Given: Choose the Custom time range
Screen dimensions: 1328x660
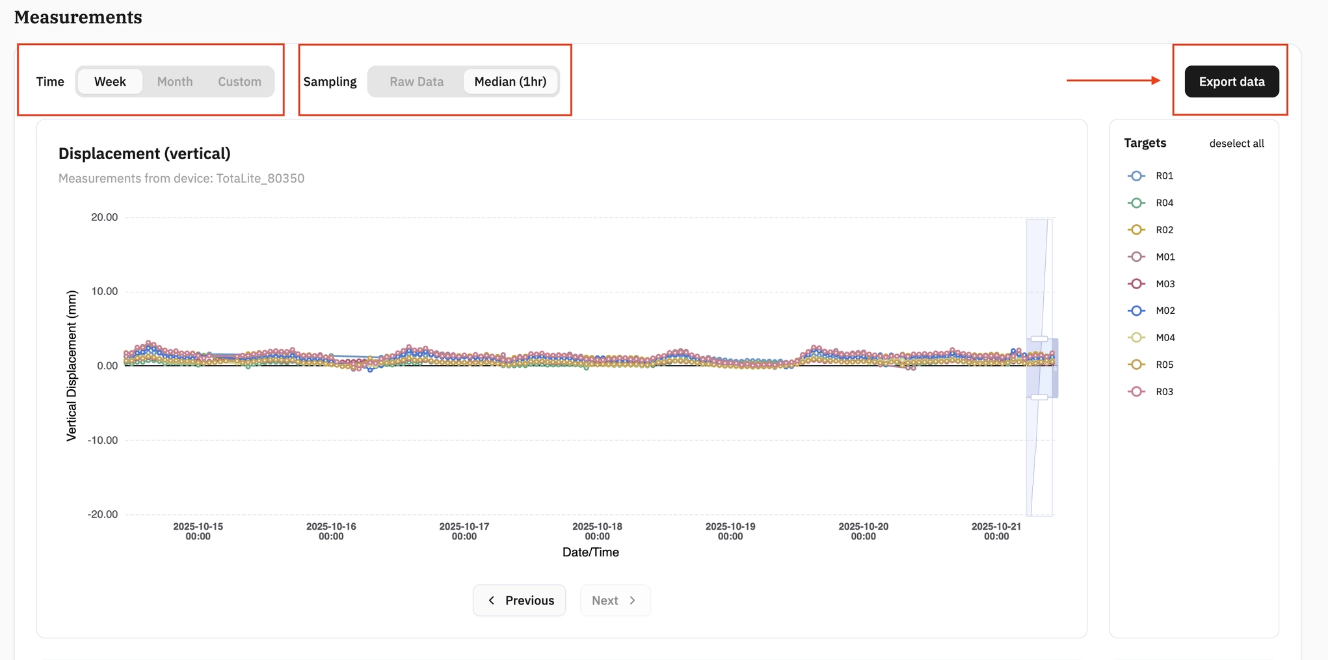Looking at the screenshot, I should [x=240, y=82].
